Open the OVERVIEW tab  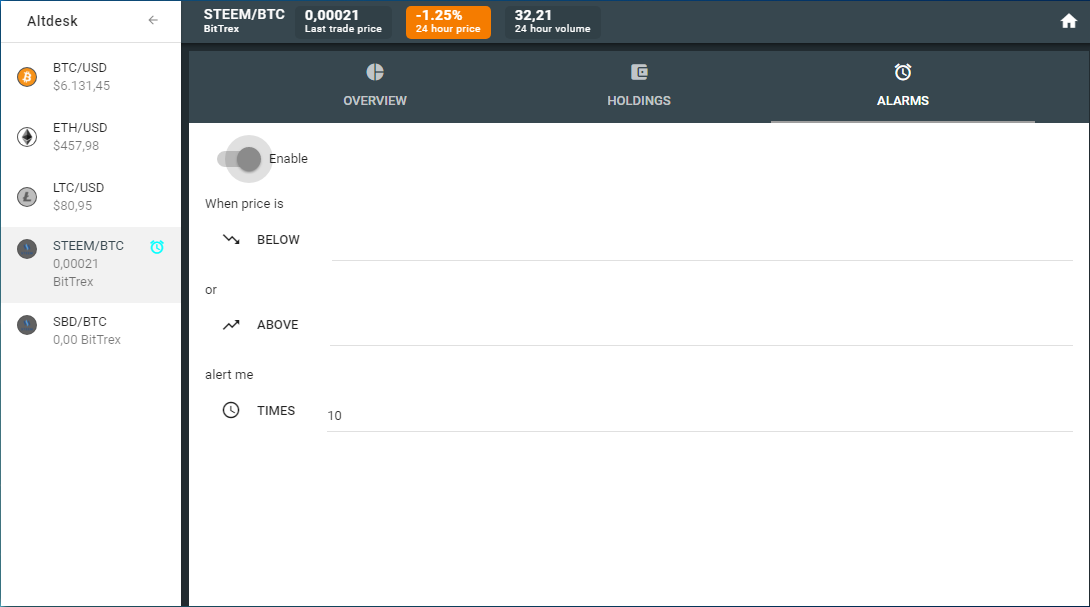(375, 87)
